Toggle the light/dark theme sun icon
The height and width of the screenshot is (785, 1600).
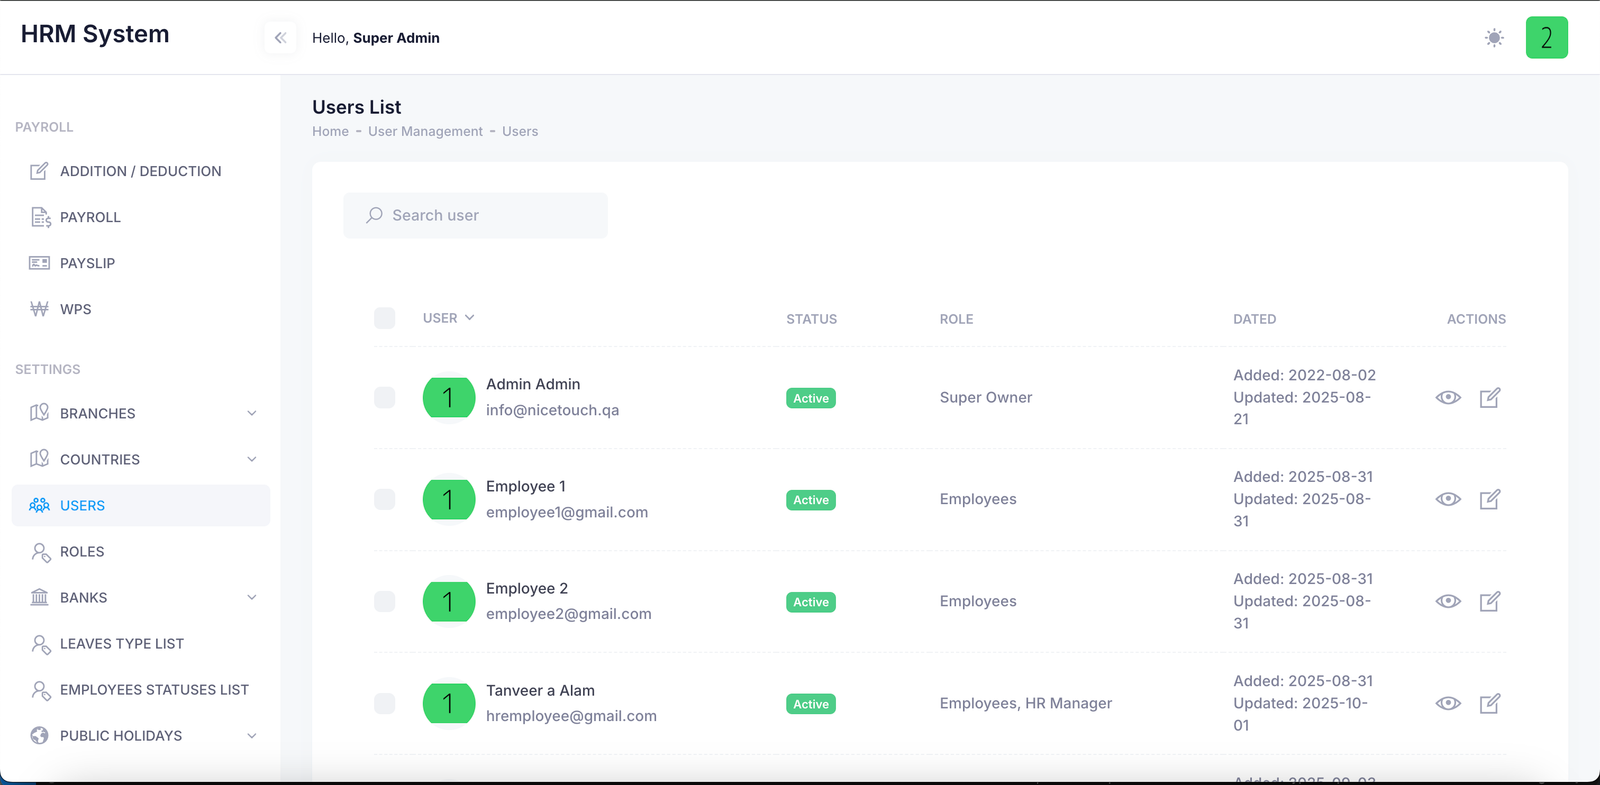click(1494, 38)
